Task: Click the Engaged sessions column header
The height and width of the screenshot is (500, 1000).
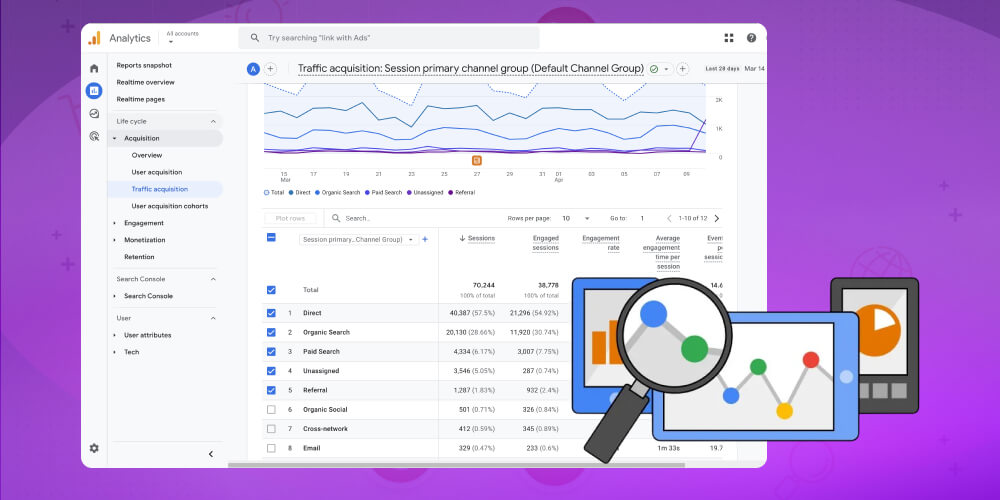Action: [545, 243]
